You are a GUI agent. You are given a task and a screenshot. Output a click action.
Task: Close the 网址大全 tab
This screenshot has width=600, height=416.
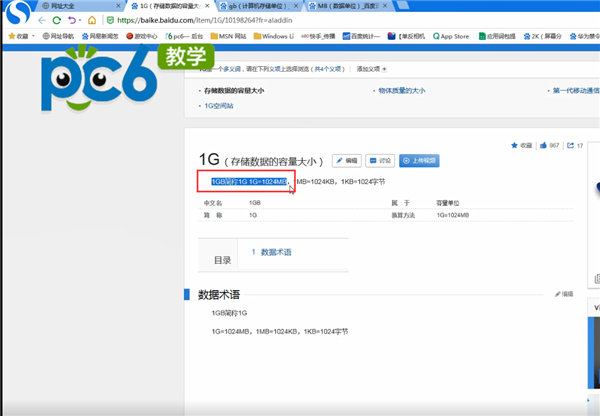coord(118,6)
